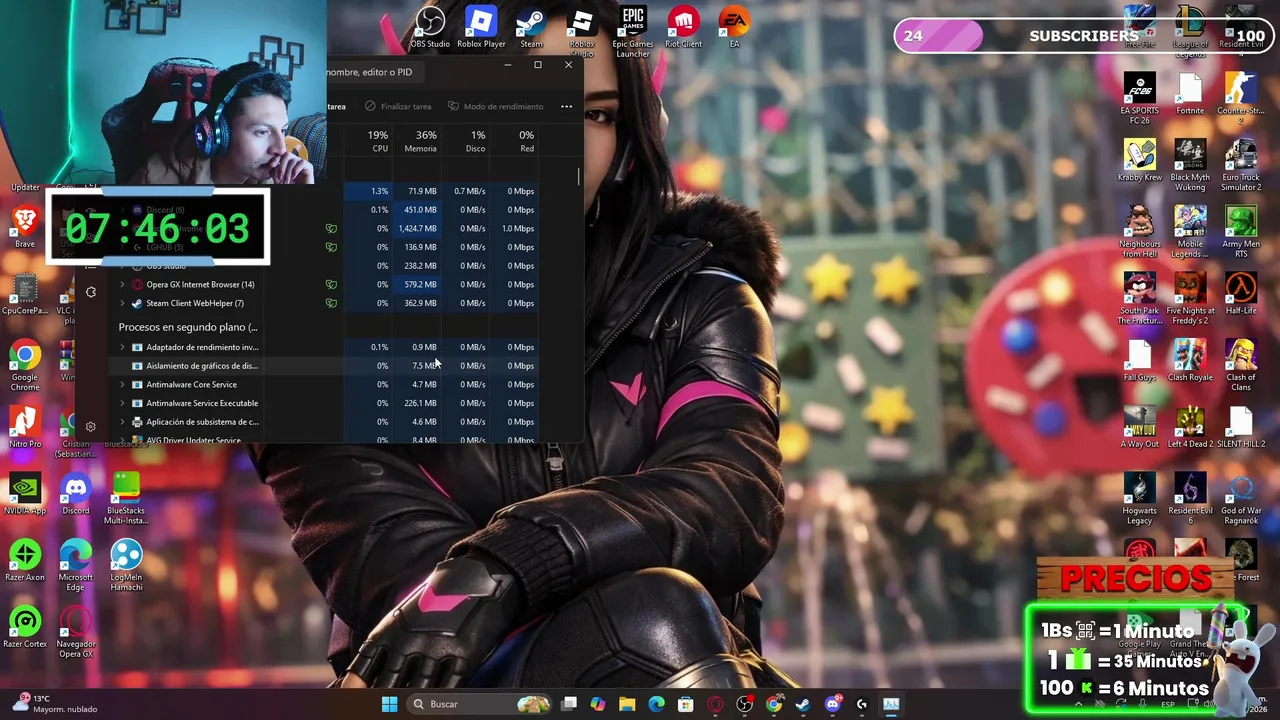Open Euro Truck Simulator 2 icon
This screenshot has height=720, width=1280.
(x=1241, y=166)
